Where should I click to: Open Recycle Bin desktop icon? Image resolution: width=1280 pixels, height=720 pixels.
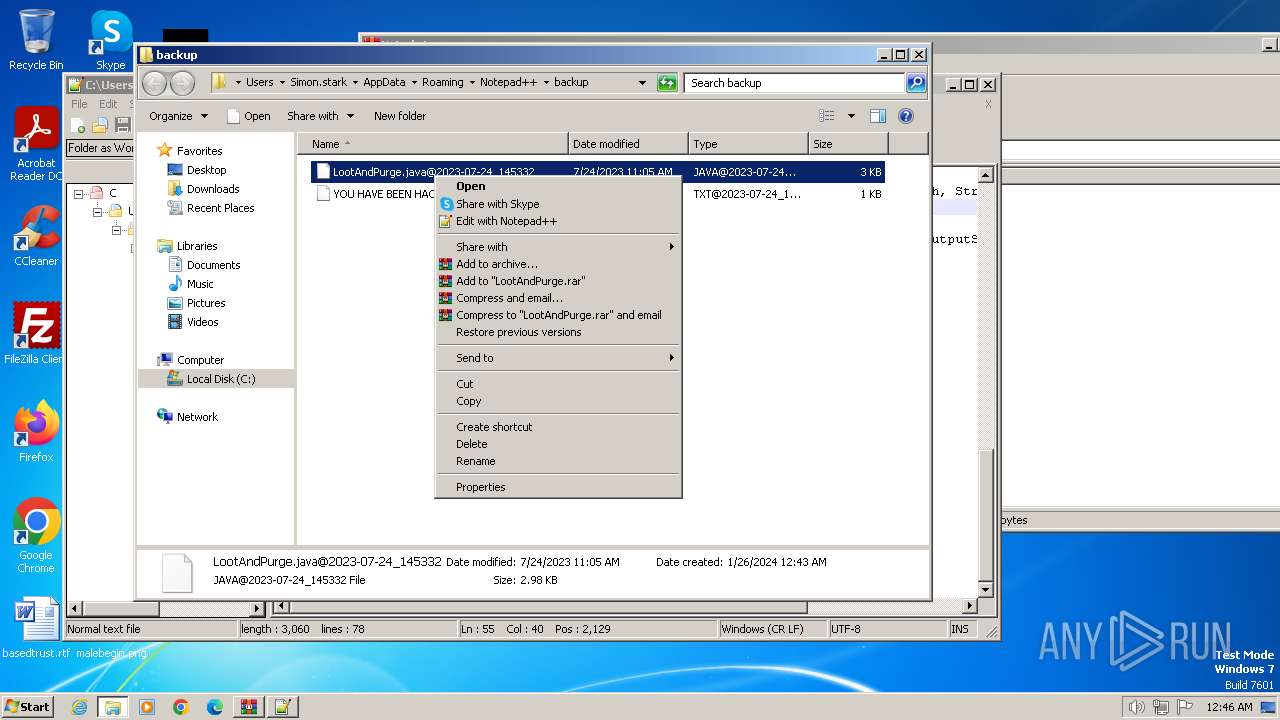point(36,40)
